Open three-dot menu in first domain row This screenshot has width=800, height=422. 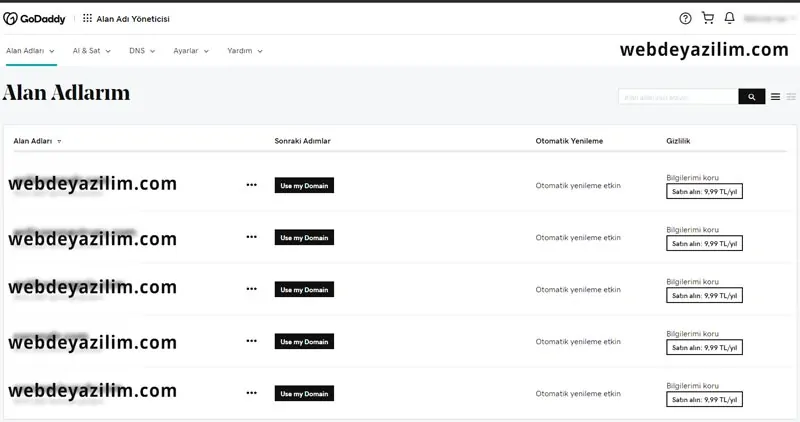pos(252,185)
